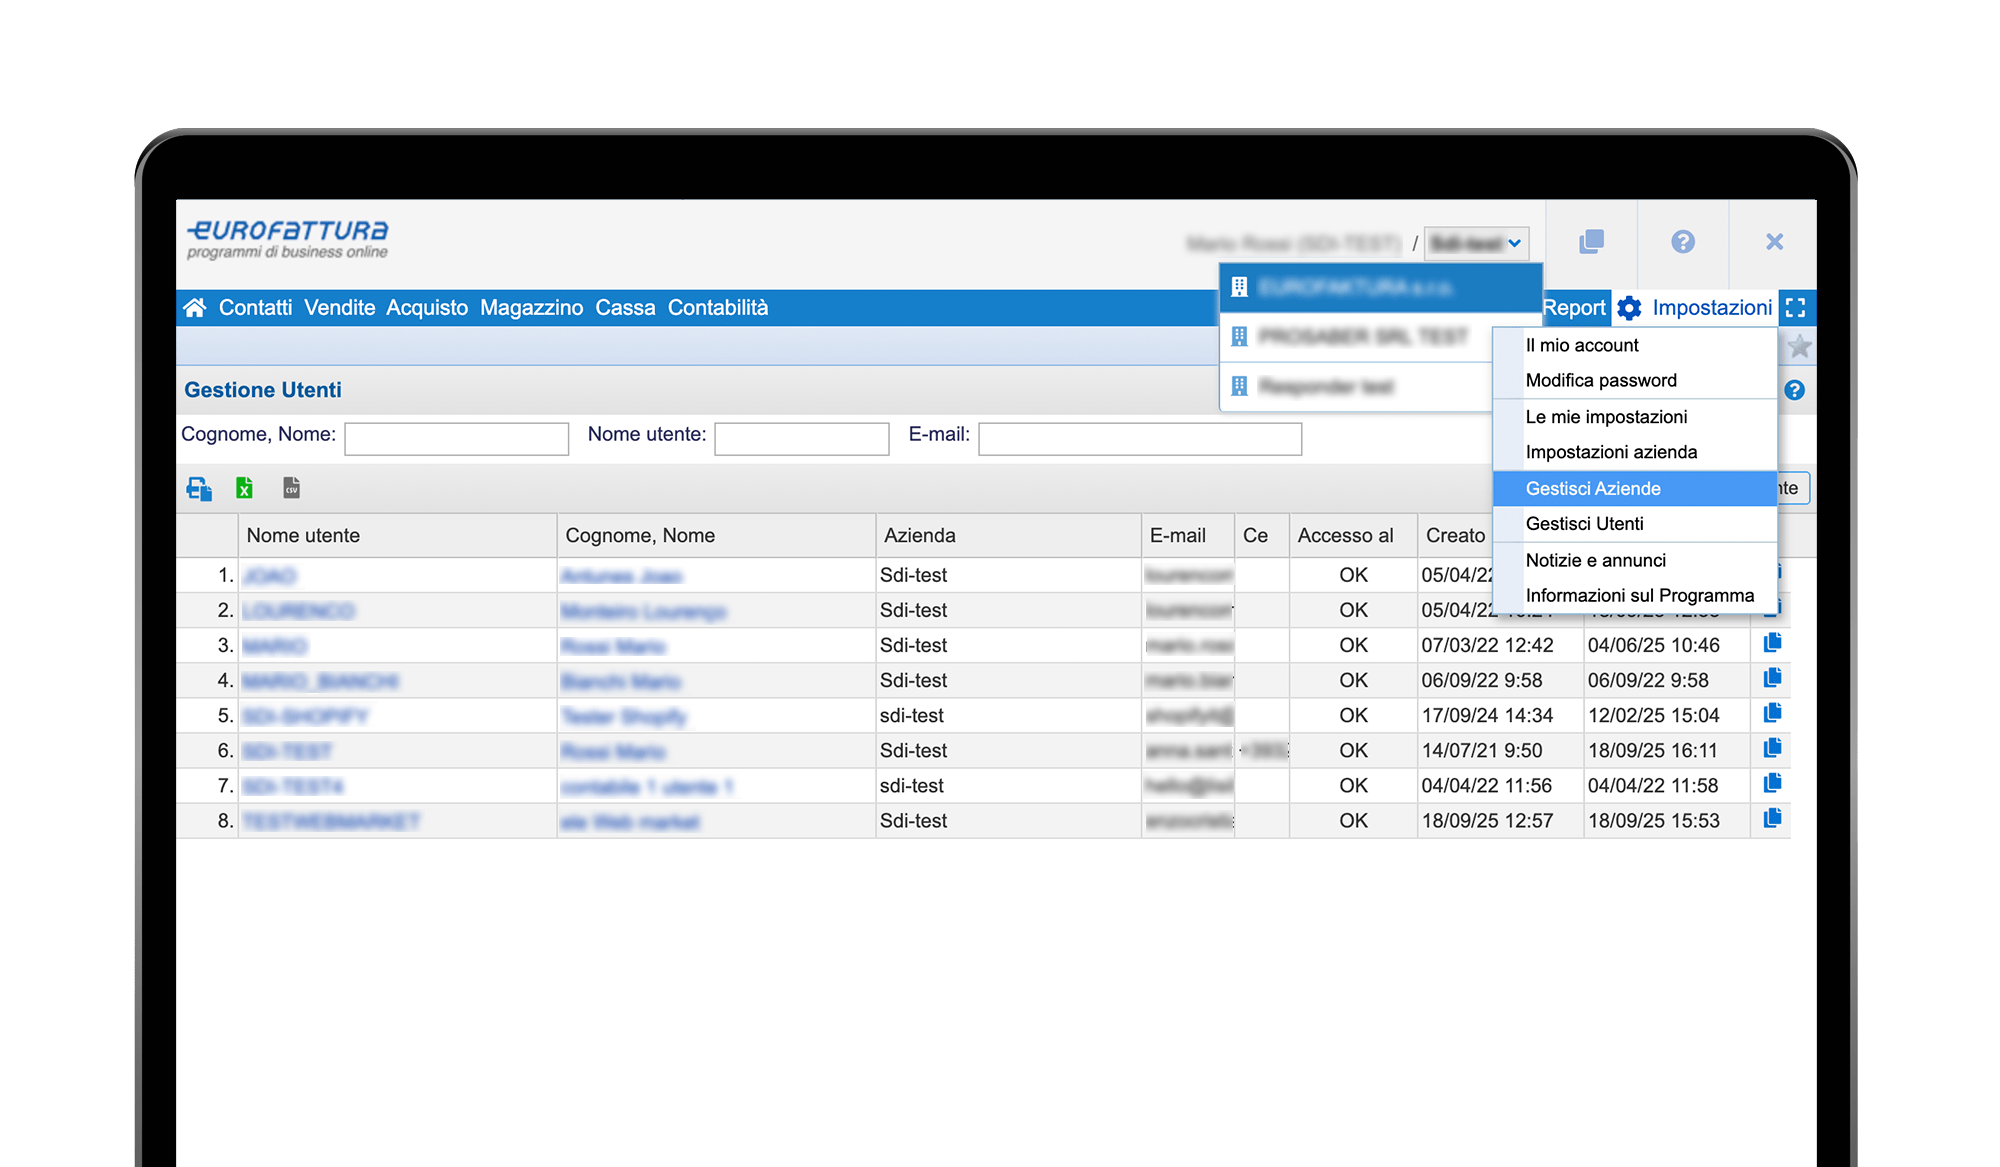The height and width of the screenshot is (1167, 2000).
Task: Click the star favorites icon
Action: click(1799, 347)
